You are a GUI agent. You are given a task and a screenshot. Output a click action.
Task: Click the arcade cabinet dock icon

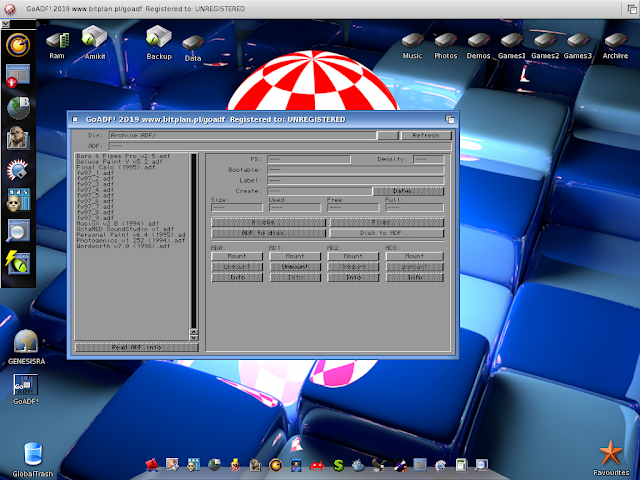point(296,465)
